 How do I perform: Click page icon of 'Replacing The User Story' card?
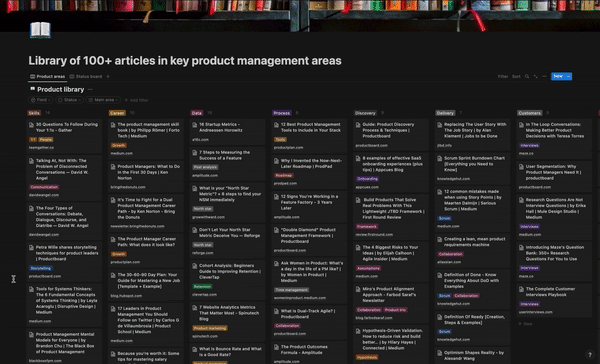point(440,125)
